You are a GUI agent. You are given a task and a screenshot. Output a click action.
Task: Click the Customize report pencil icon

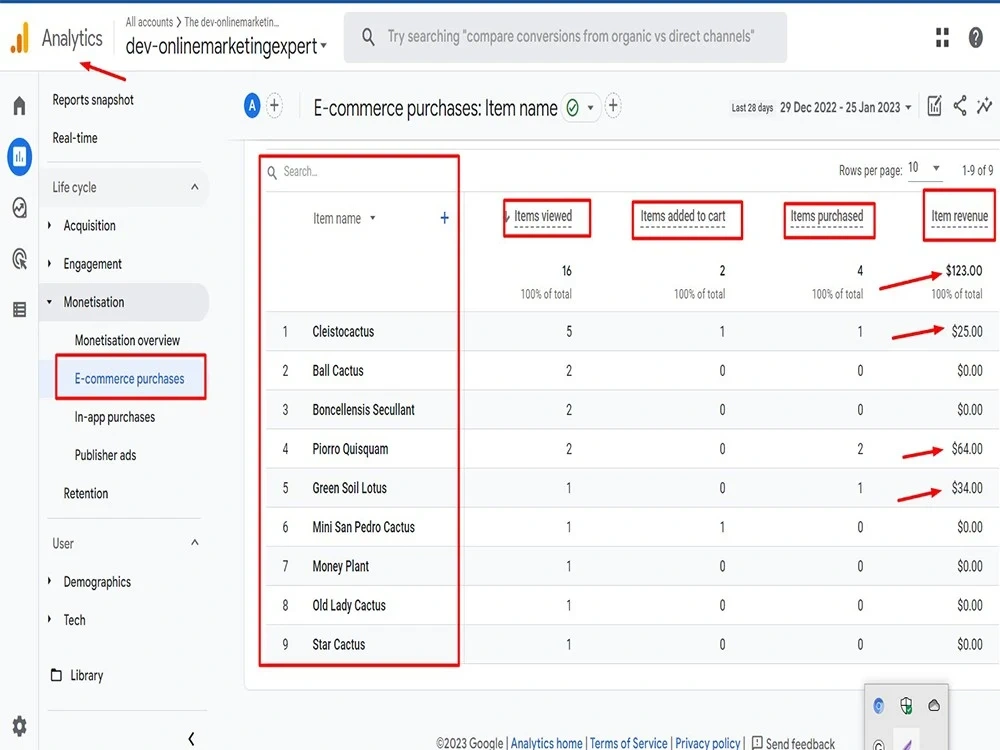coord(934,106)
